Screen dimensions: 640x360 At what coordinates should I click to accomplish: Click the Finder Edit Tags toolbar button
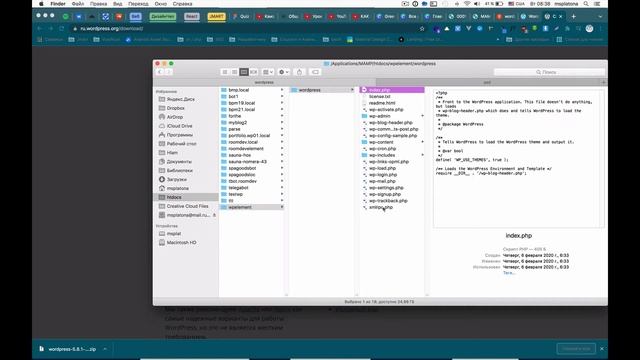click(x=315, y=72)
